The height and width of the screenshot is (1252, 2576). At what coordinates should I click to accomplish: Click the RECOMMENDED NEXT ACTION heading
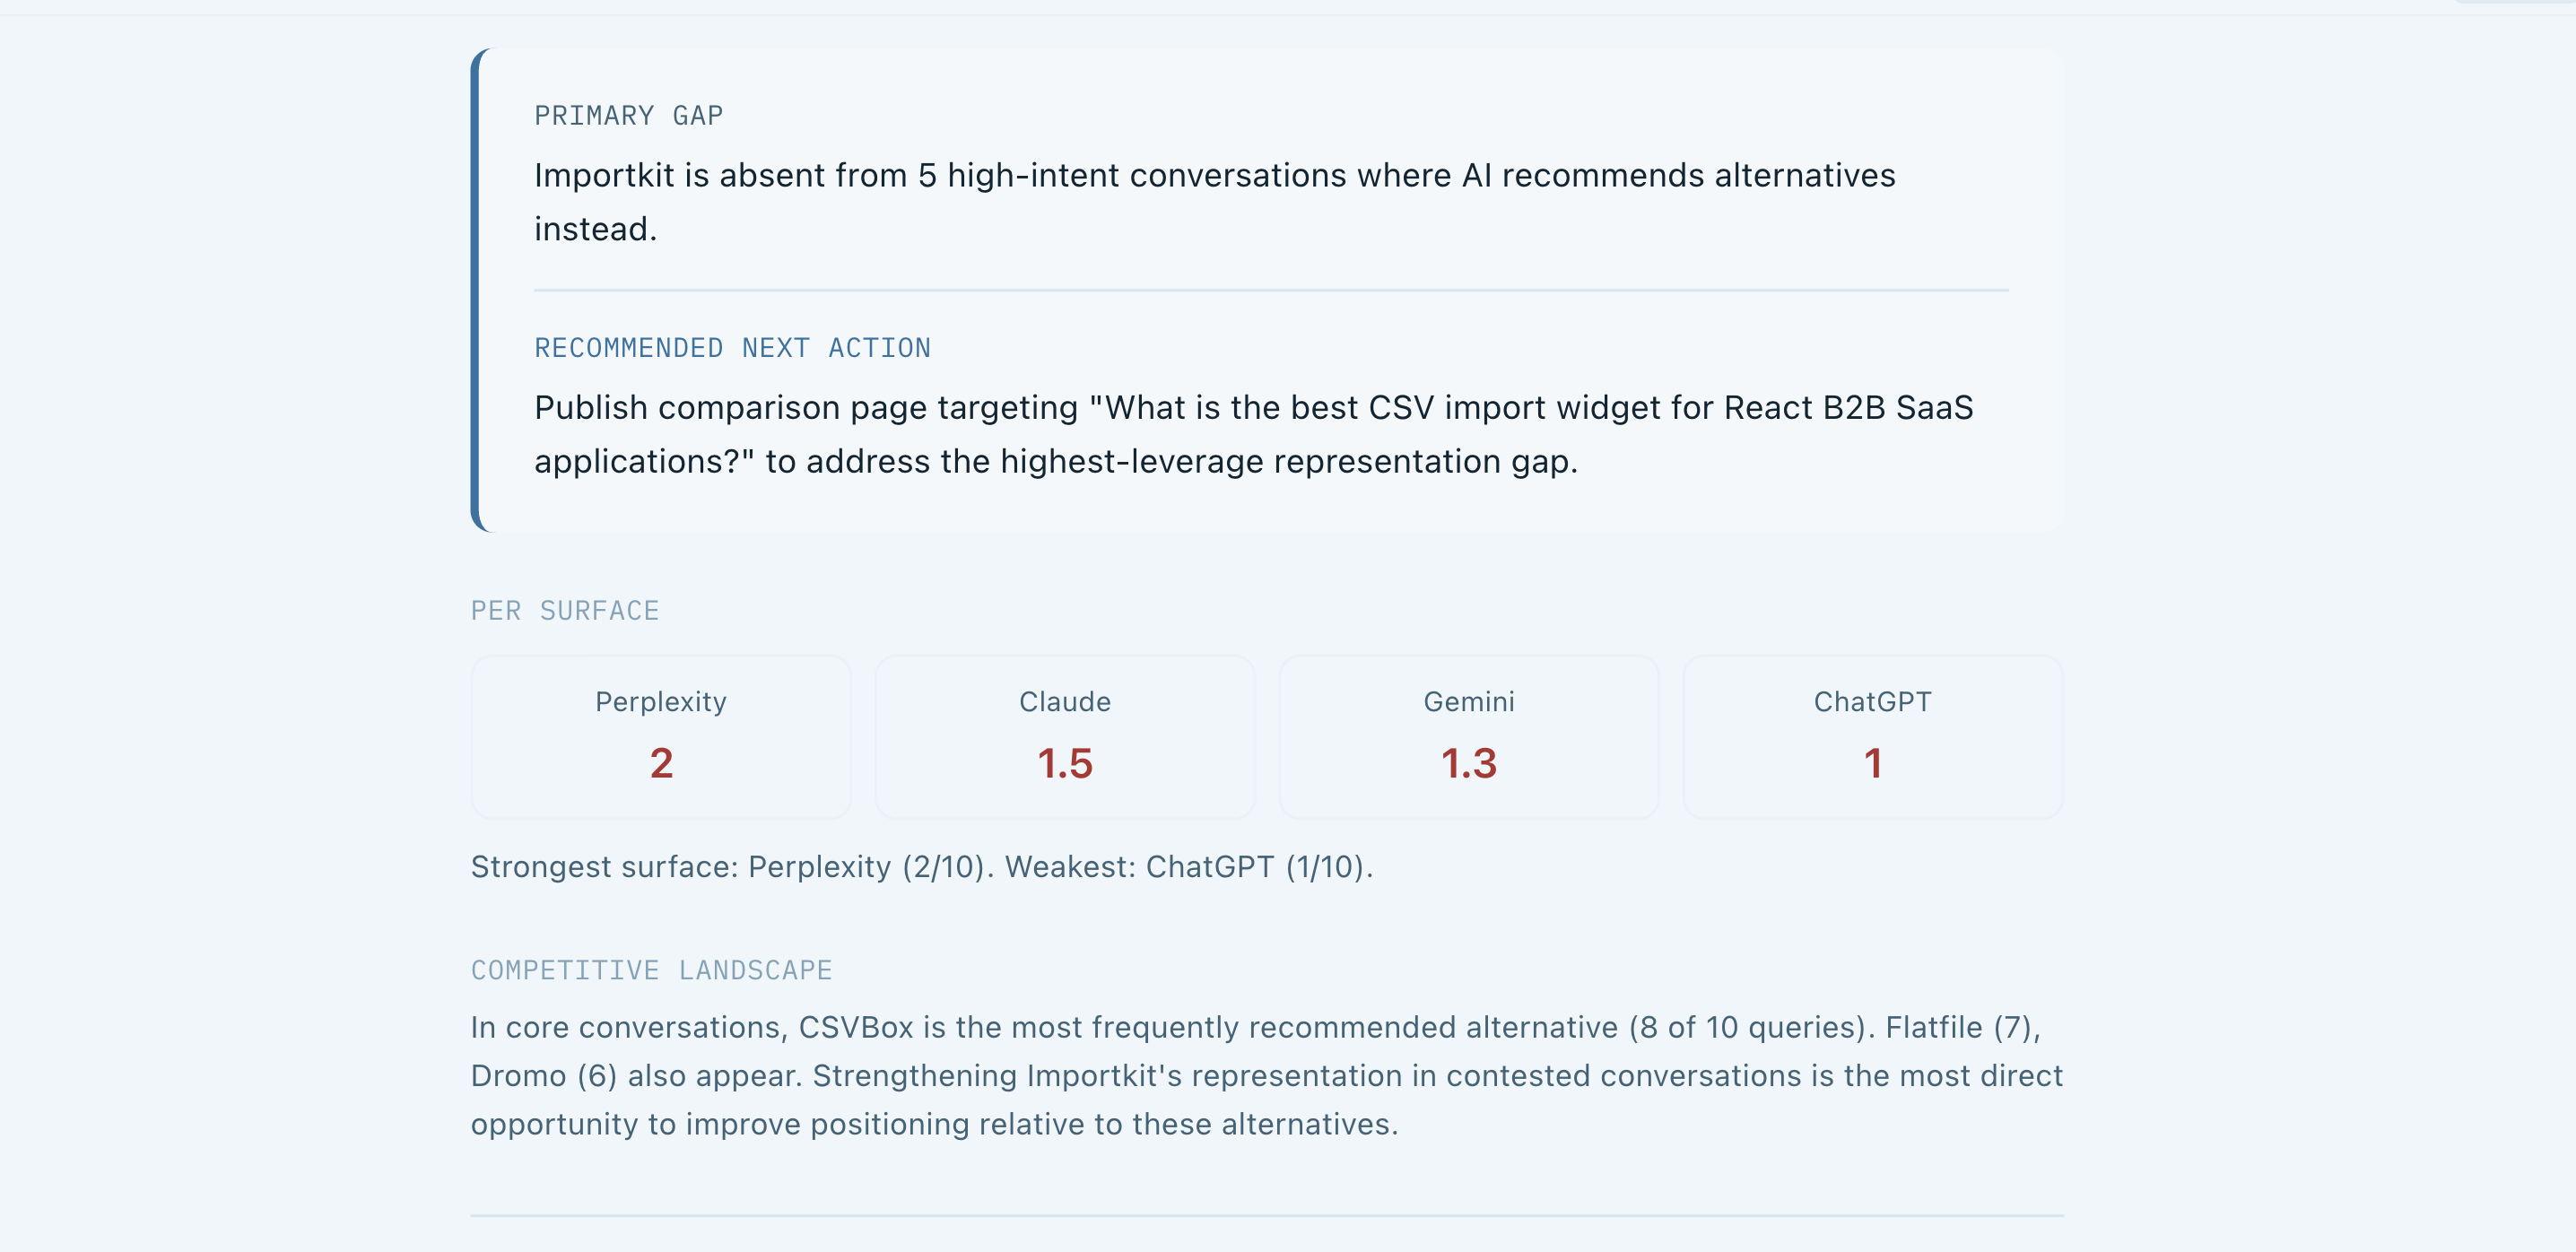732,348
